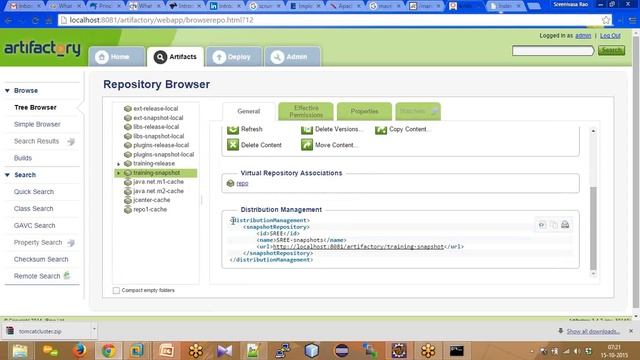Viewport: 640px width, 360px height.
Task: Open Firefox from the taskbar
Action: pos(79,351)
